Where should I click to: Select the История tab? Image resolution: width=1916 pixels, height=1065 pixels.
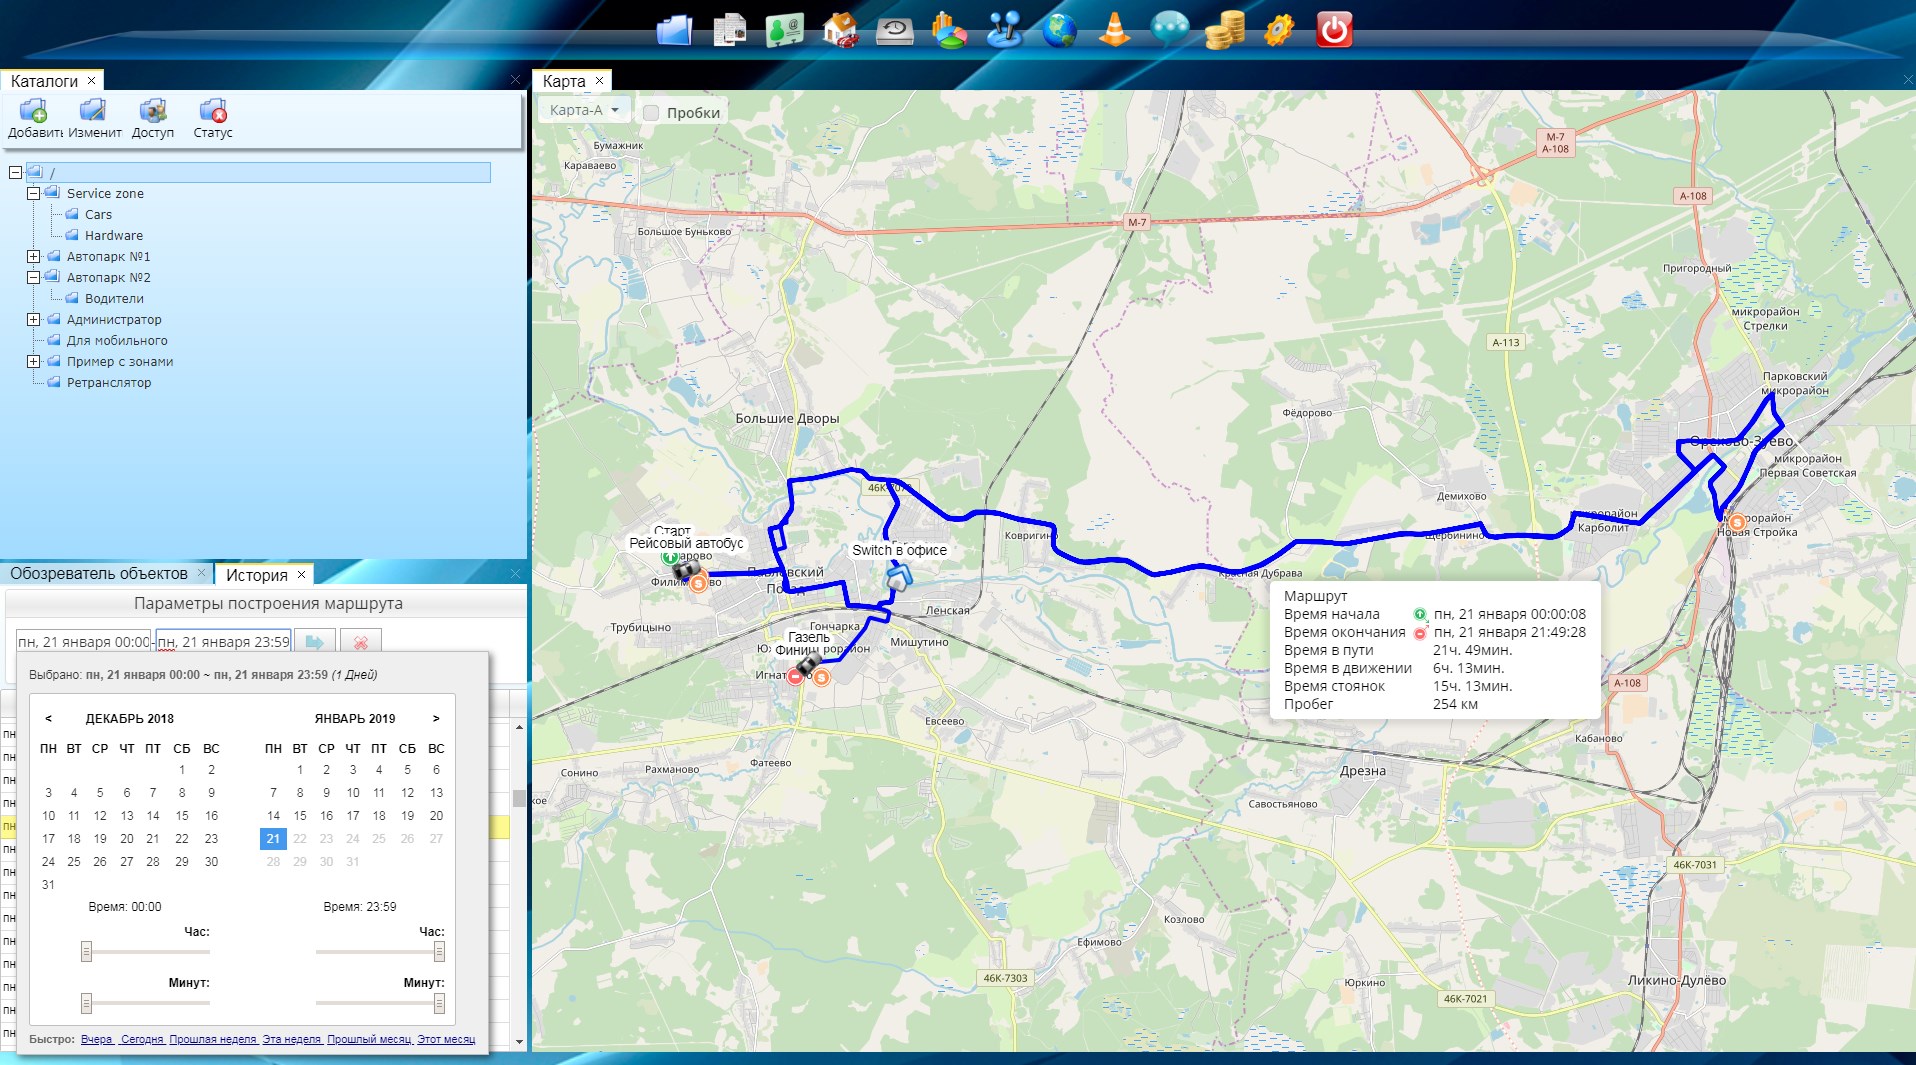tap(256, 575)
